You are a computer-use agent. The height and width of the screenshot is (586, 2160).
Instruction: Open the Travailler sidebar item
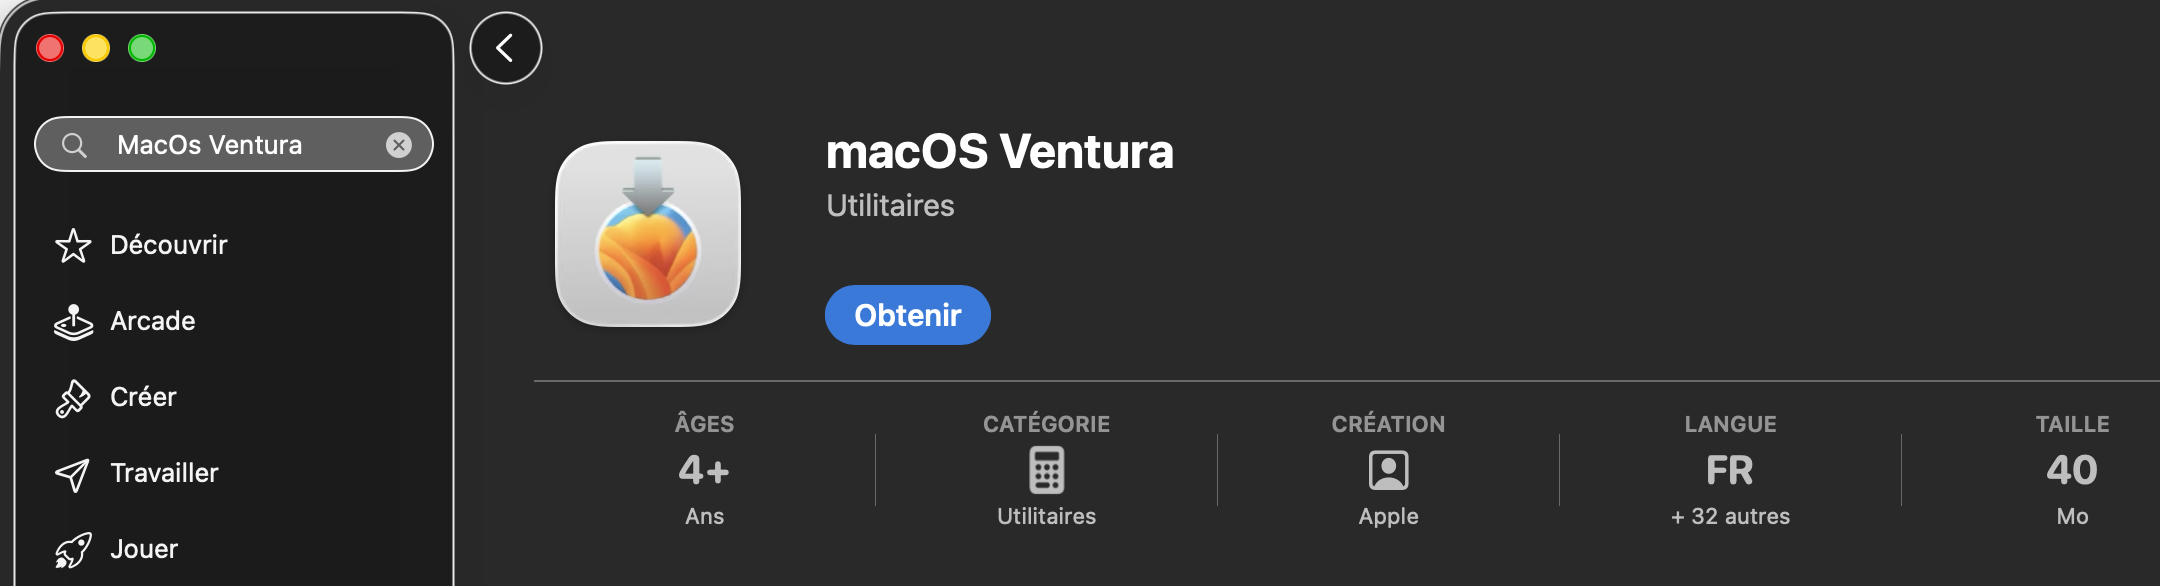point(165,473)
